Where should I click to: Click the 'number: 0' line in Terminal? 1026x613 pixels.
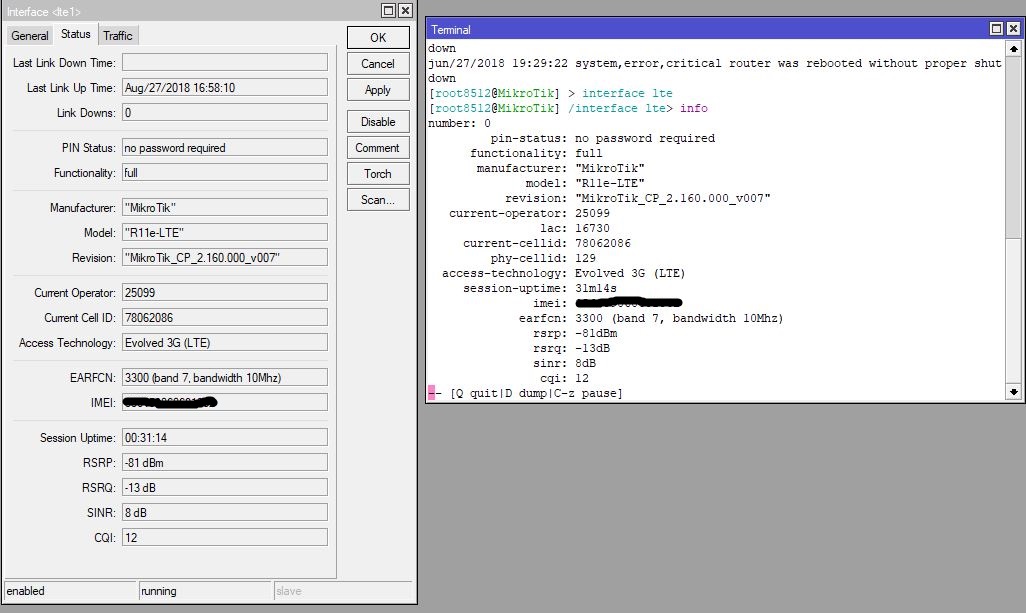(x=459, y=123)
